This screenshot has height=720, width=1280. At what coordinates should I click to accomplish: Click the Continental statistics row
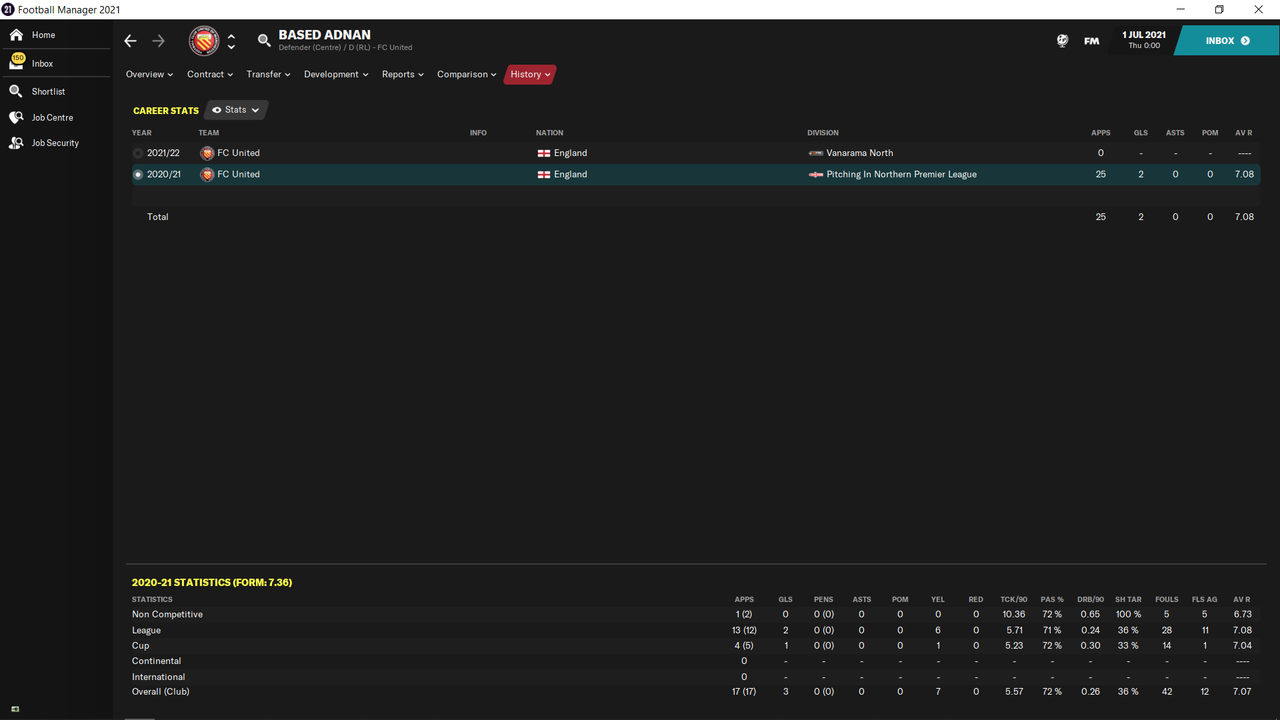click(x=696, y=661)
